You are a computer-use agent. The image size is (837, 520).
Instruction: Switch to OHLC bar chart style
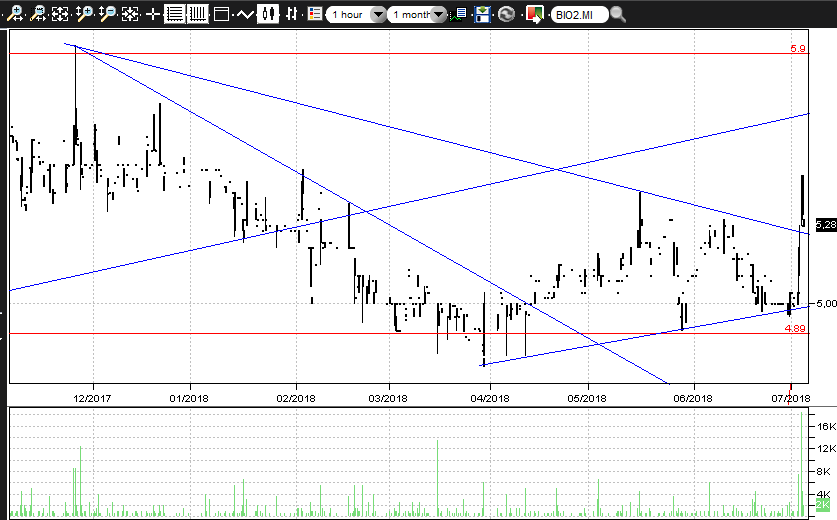tap(291, 14)
